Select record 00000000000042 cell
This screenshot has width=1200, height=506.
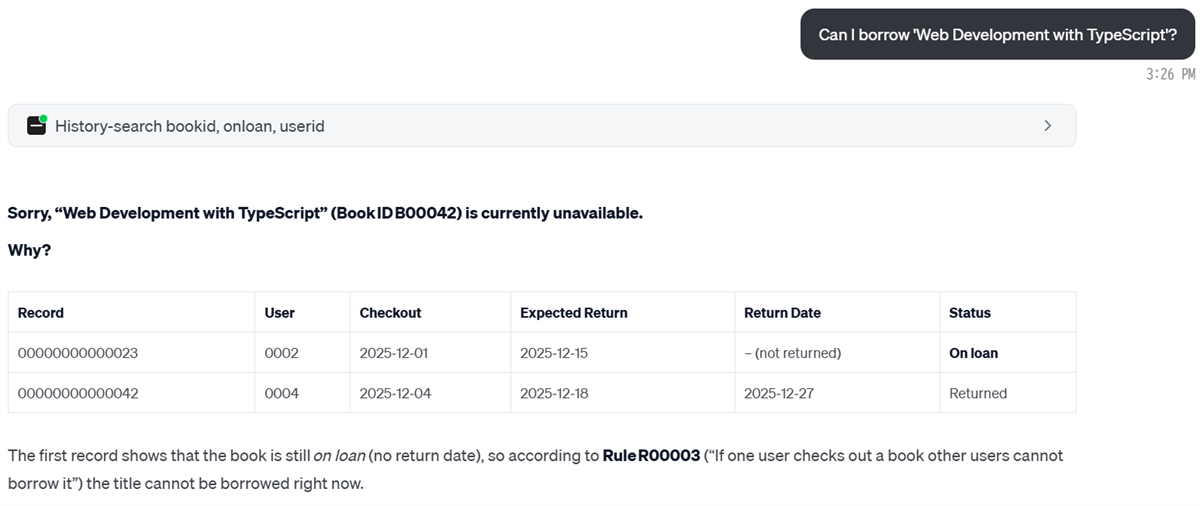pos(78,393)
